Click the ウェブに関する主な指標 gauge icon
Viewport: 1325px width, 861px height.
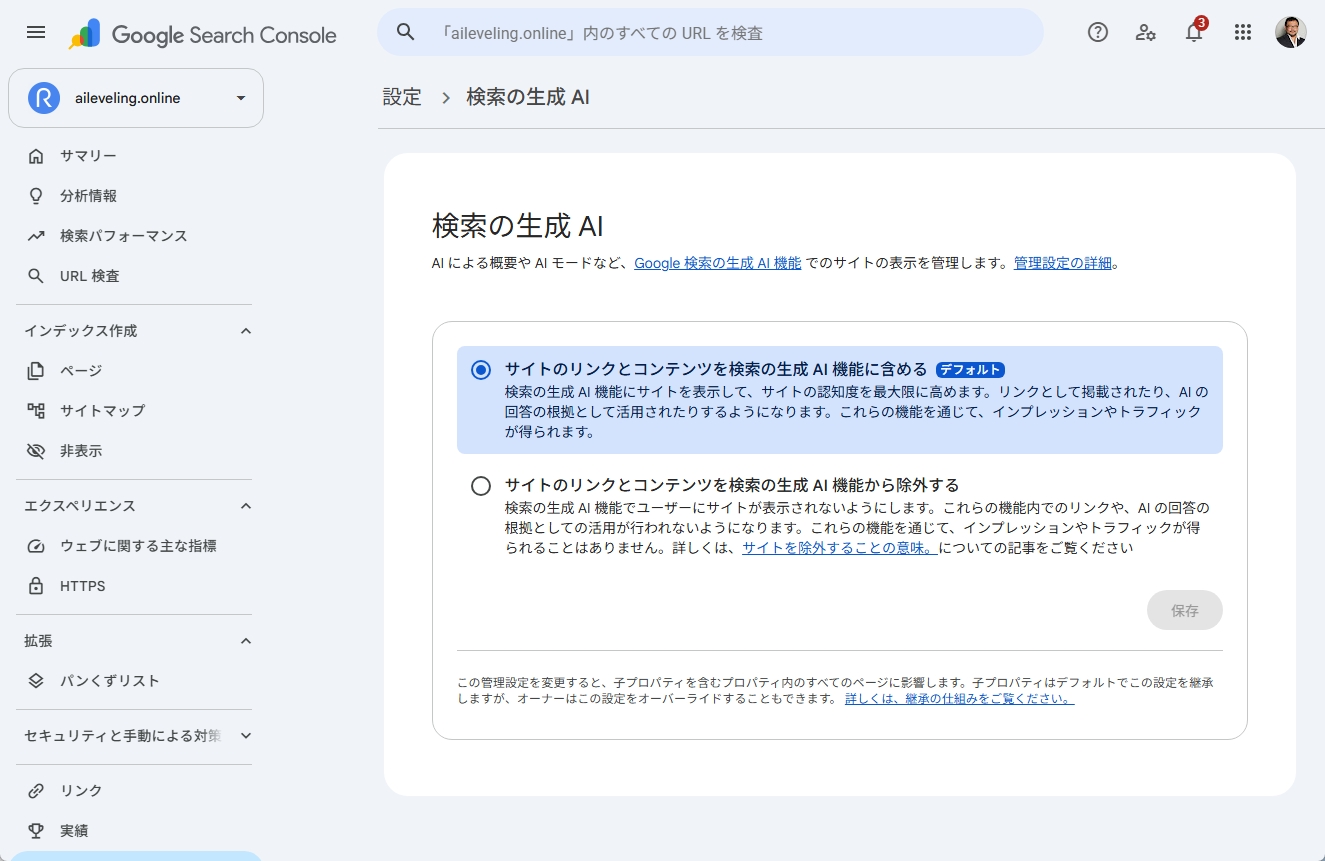coord(36,546)
